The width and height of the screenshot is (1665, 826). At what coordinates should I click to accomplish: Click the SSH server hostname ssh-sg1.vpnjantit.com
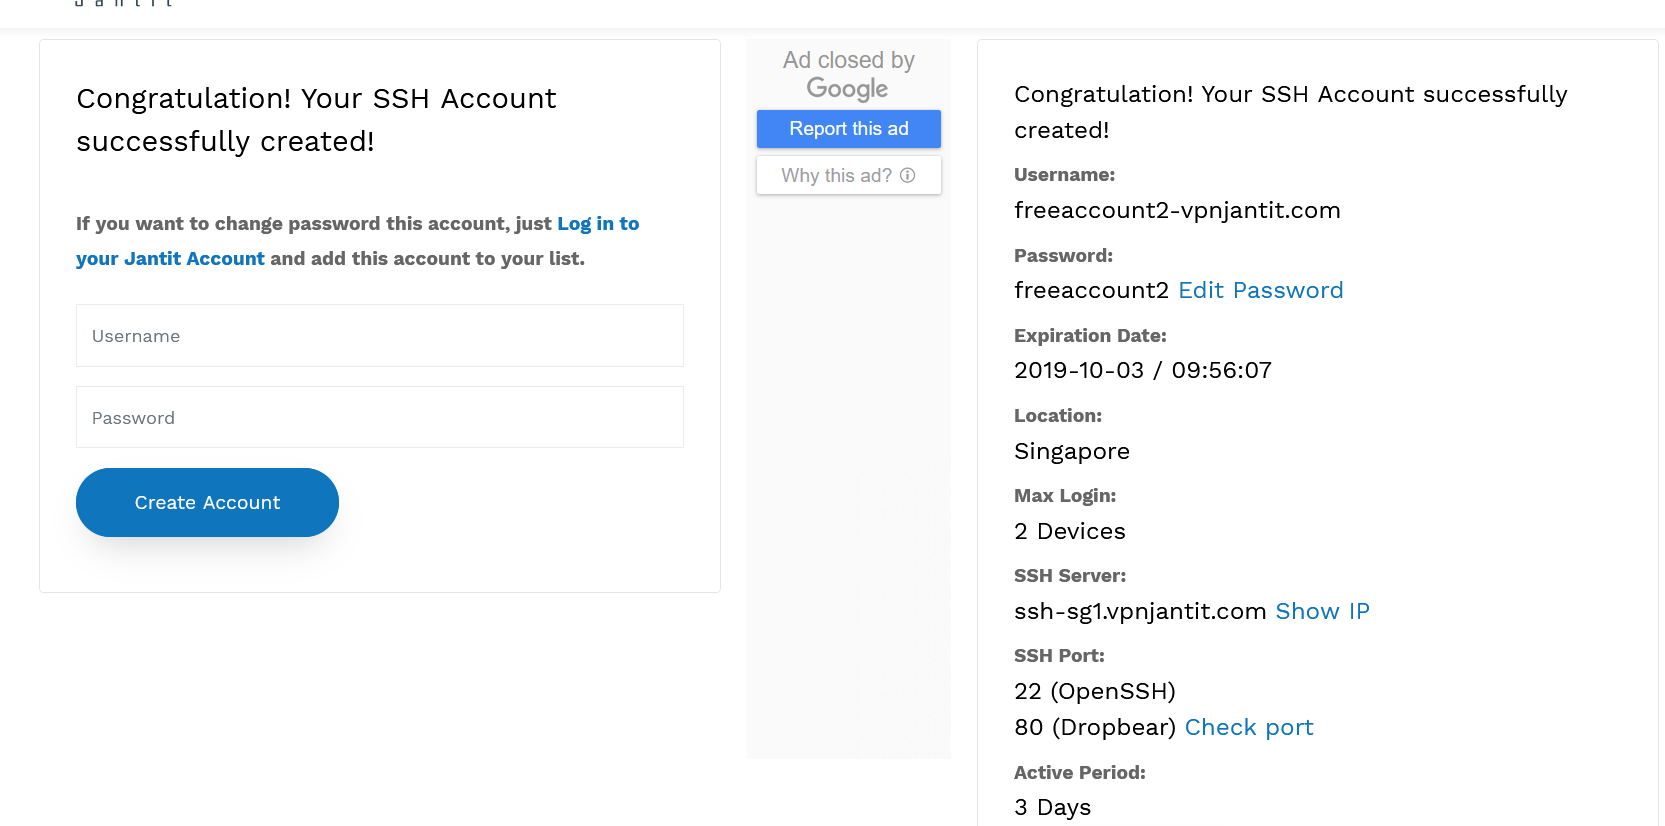pos(1140,611)
